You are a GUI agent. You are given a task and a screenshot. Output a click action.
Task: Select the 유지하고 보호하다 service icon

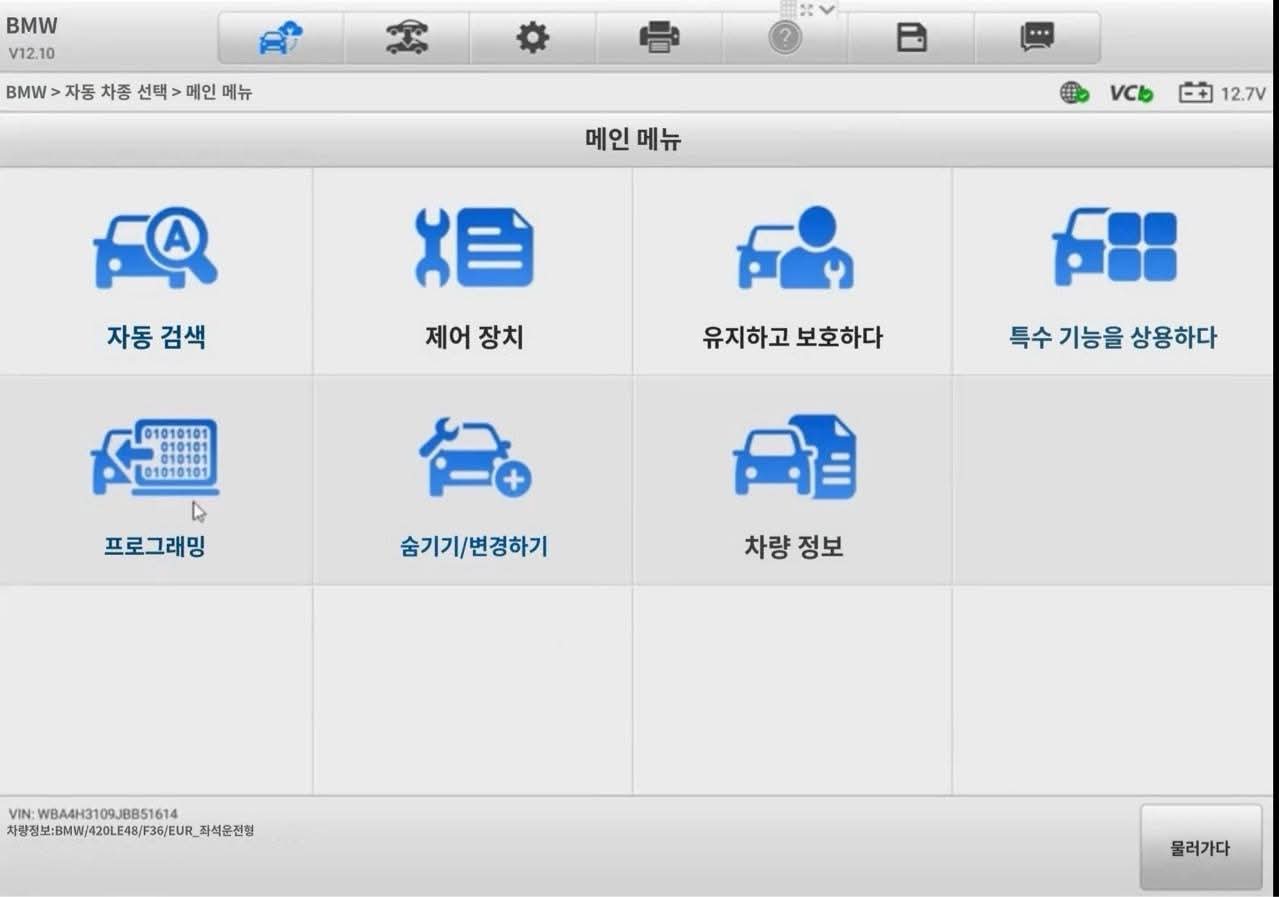pos(793,248)
